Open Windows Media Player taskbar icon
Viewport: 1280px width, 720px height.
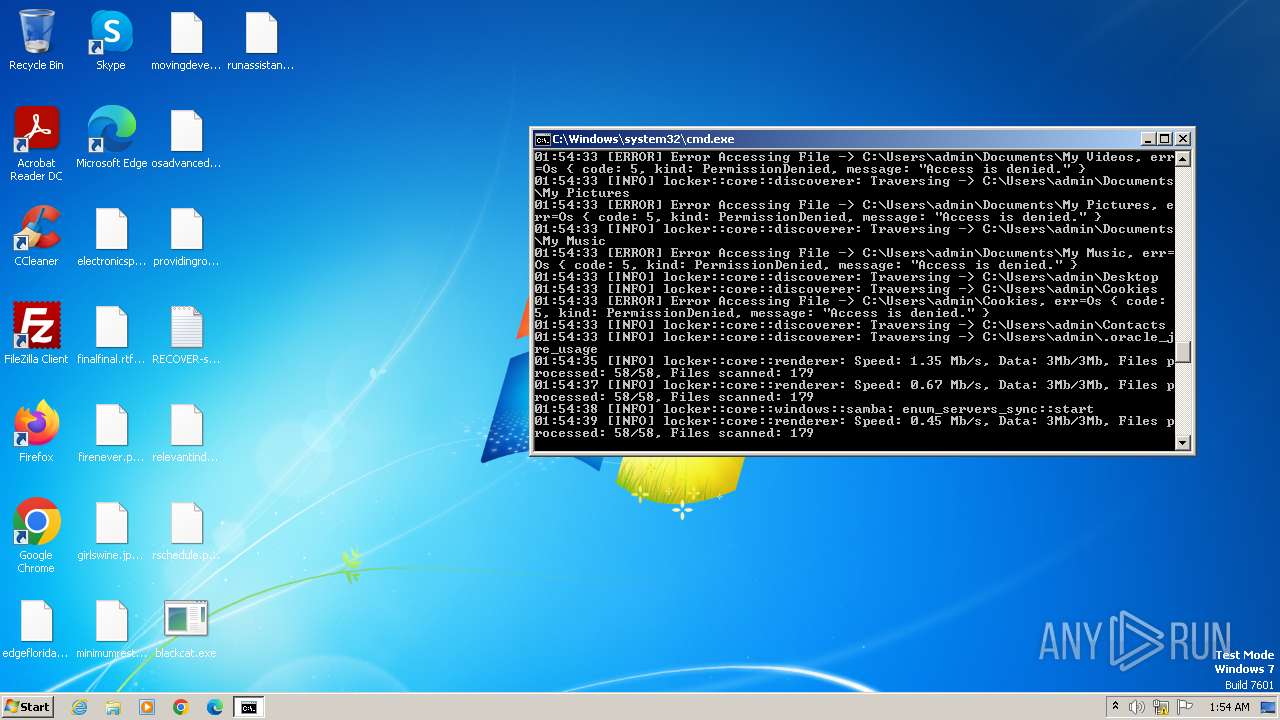pos(147,707)
